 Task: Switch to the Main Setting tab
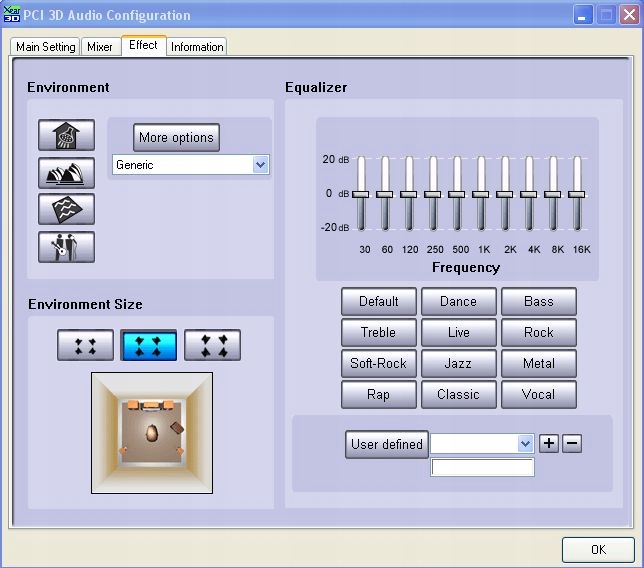(45, 46)
